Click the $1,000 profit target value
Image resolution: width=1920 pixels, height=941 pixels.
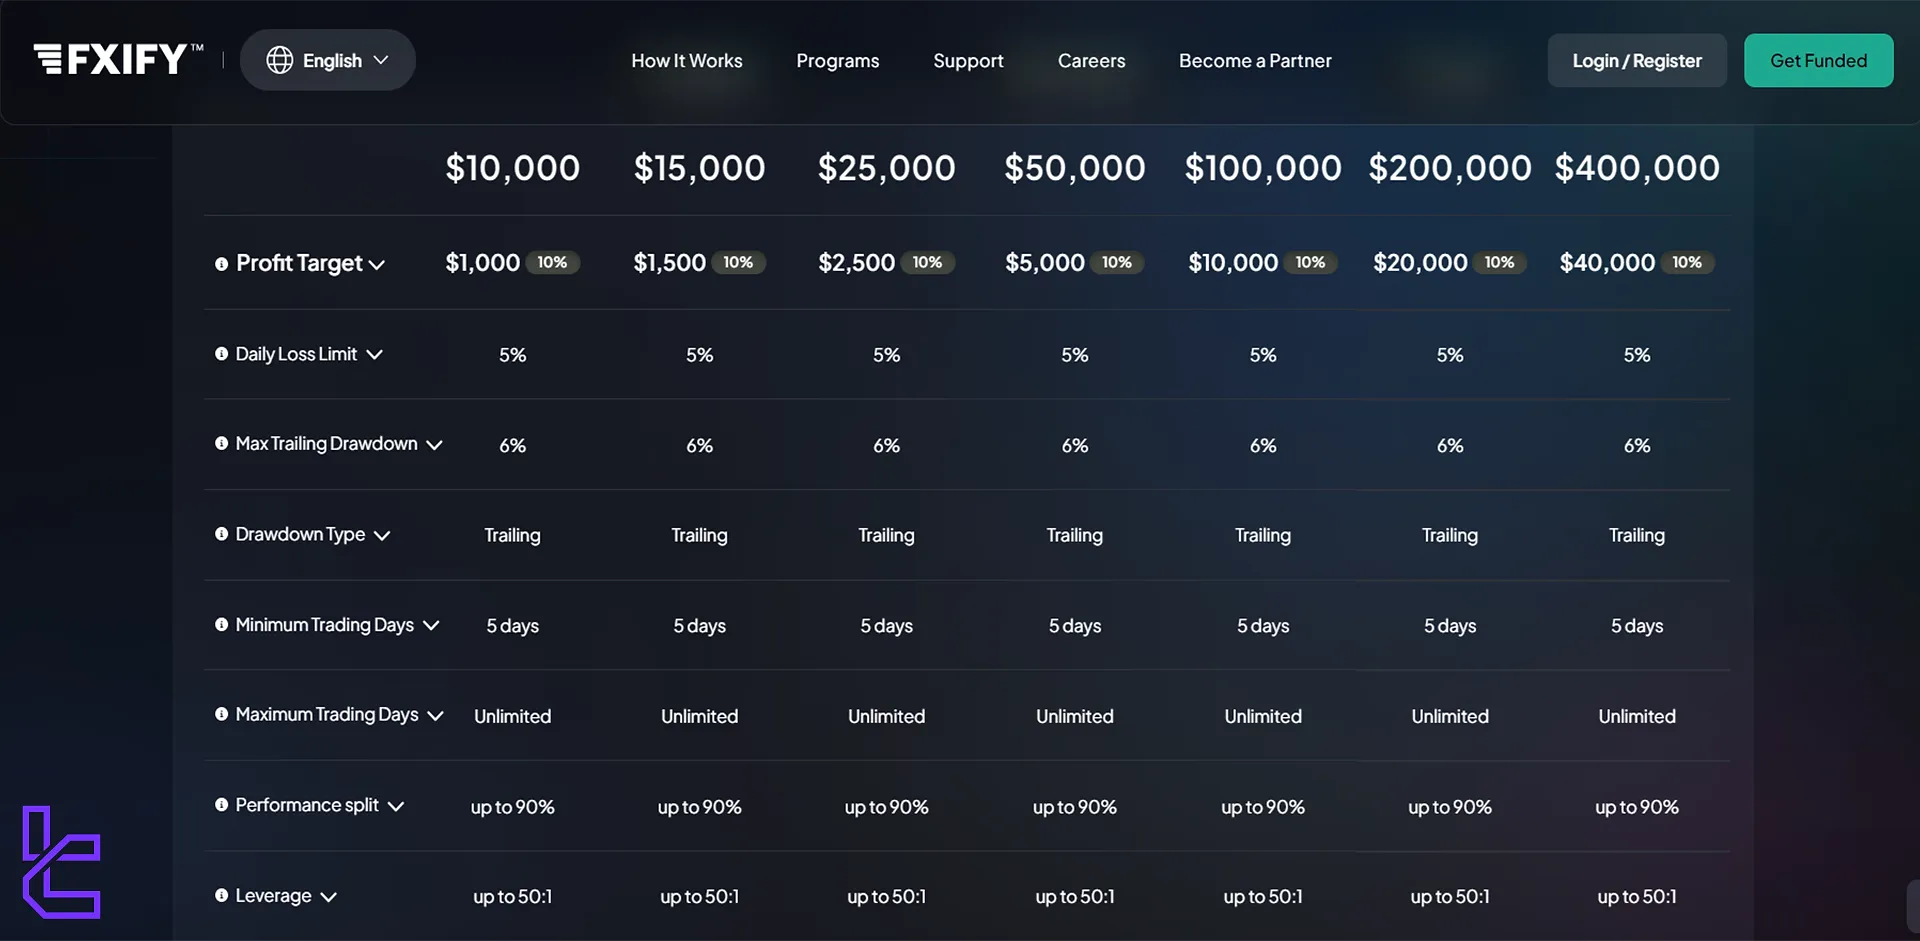click(x=483, y=263)
